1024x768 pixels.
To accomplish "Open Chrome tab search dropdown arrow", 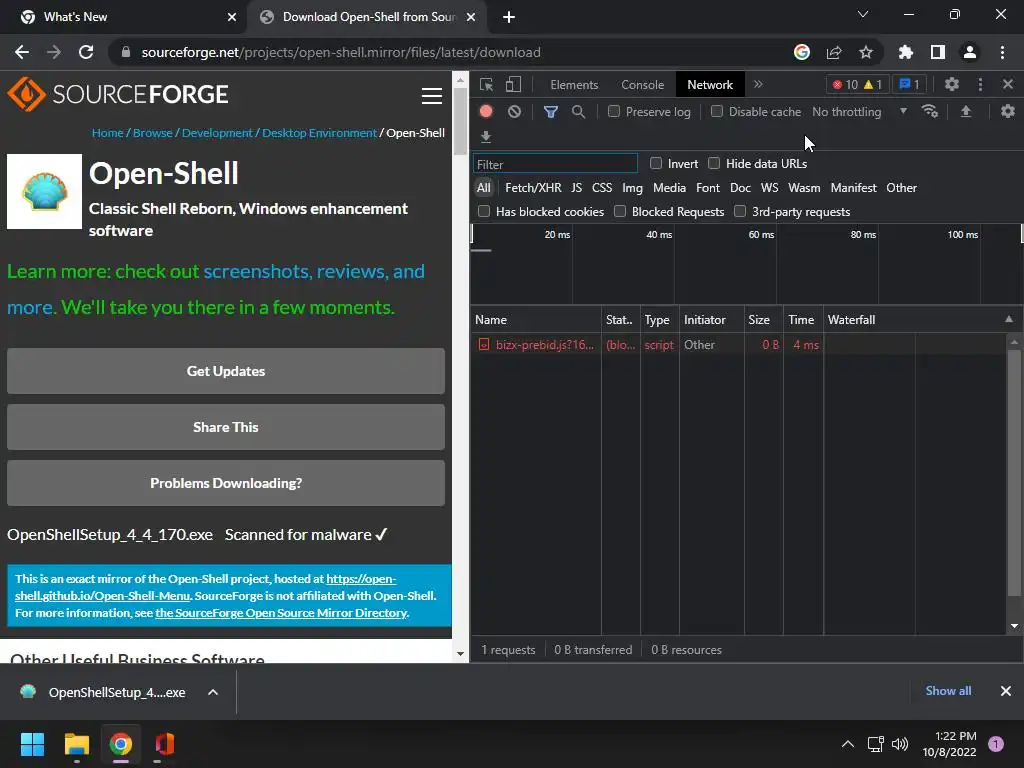I will click(863, 14).
